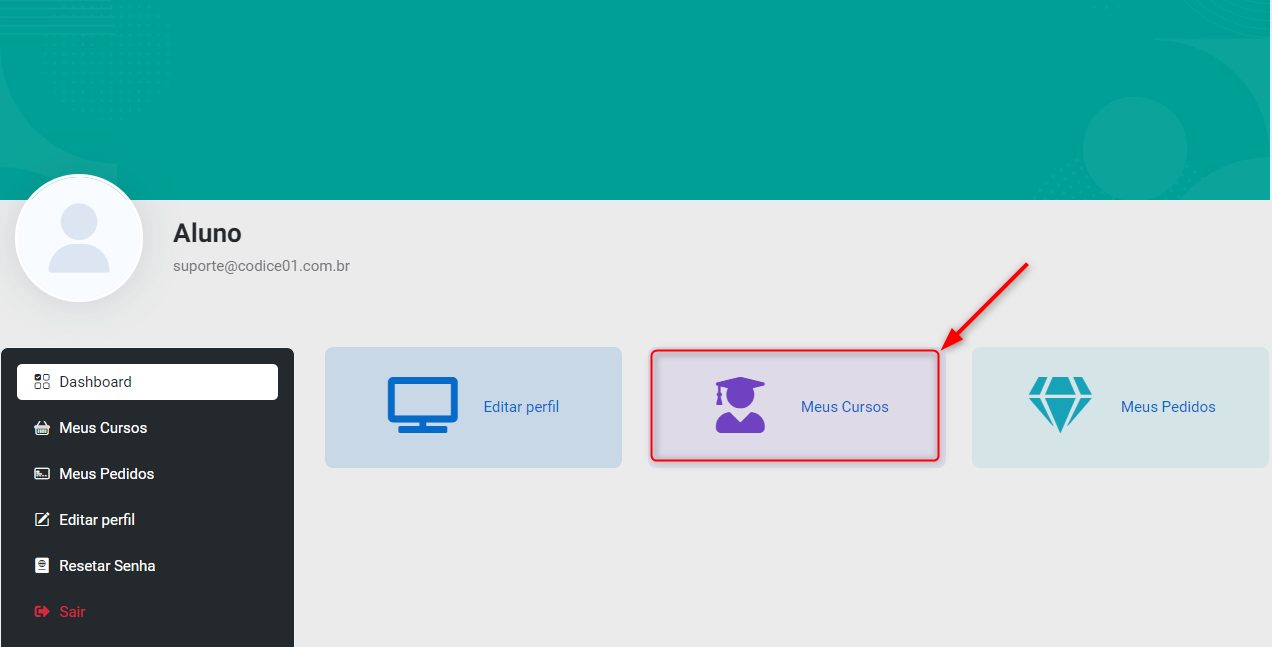Click the Dashboard grid icon in sidebar
The width and height of the screenshot is (1272, 647).
pyautogui.click(x=42, y=381)
